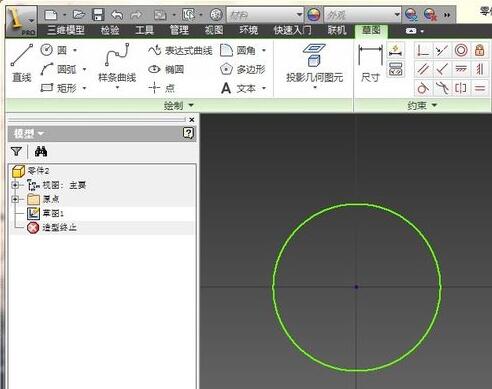Image resolution: width=492 pixels, height=389 pixels.
Task: Select the Text (文本) tool
Action: pyautogui.click(x=238, y=88)
